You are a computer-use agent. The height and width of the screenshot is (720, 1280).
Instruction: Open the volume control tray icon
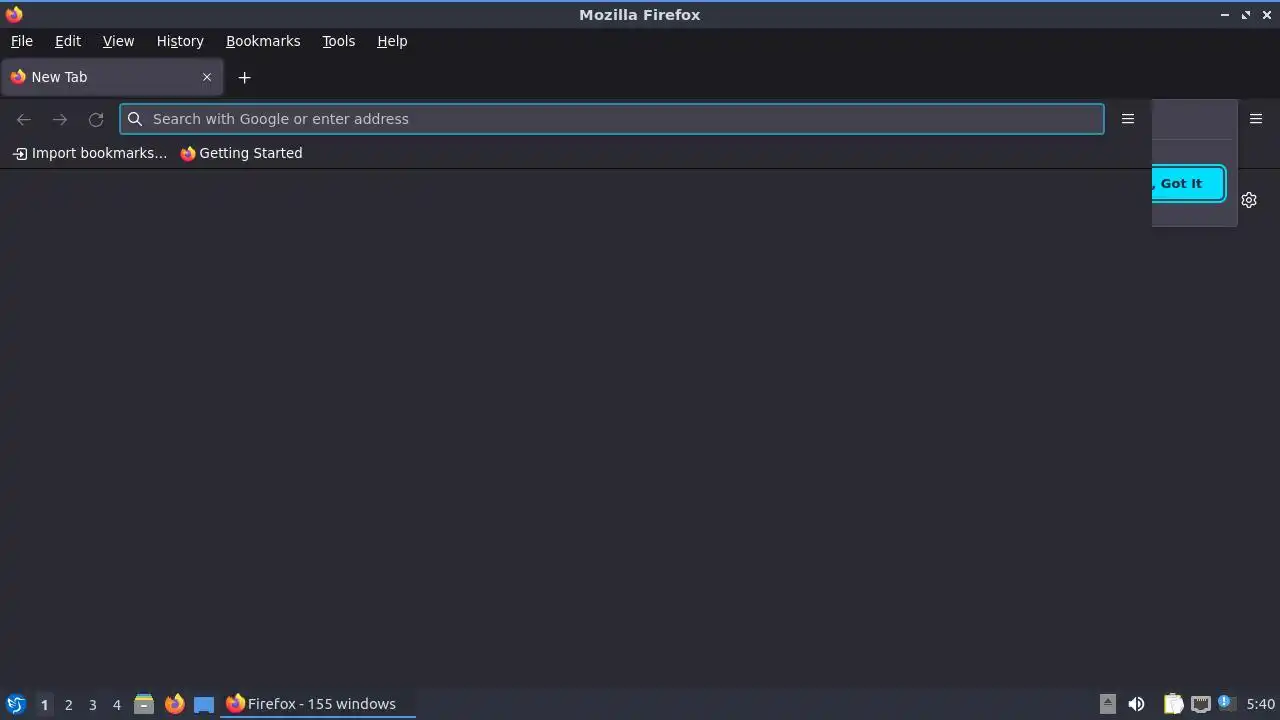1136,704
